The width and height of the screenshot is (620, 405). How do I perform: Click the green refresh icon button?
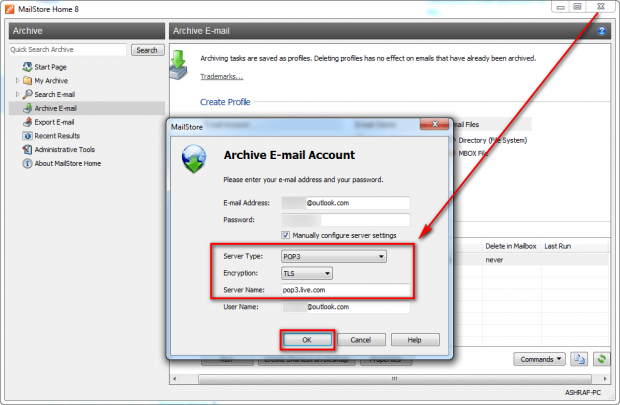(601, 359)
